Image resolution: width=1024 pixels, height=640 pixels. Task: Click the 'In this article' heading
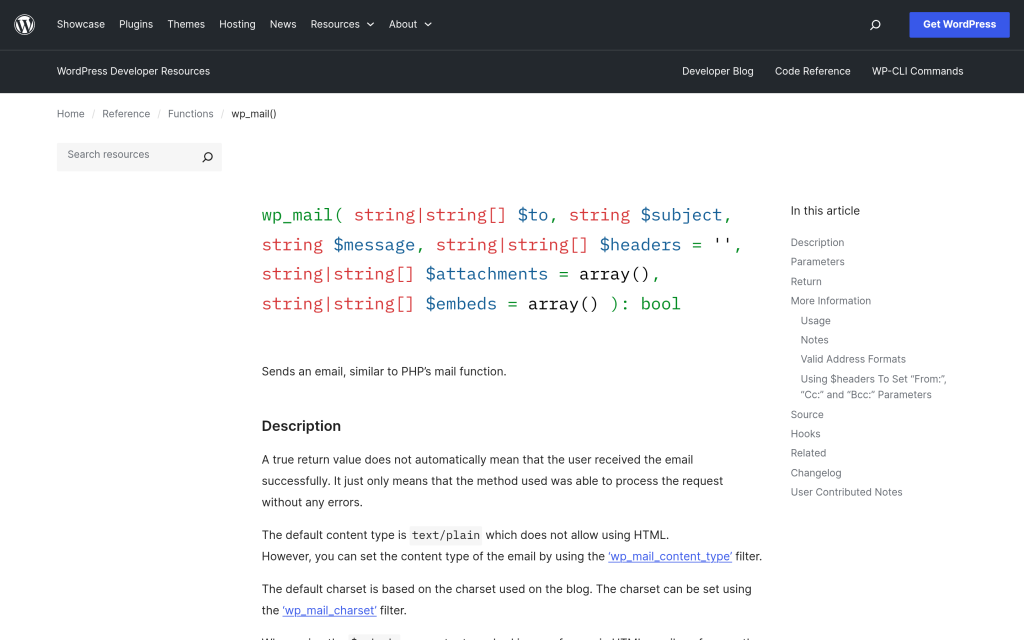click(825, 211)
